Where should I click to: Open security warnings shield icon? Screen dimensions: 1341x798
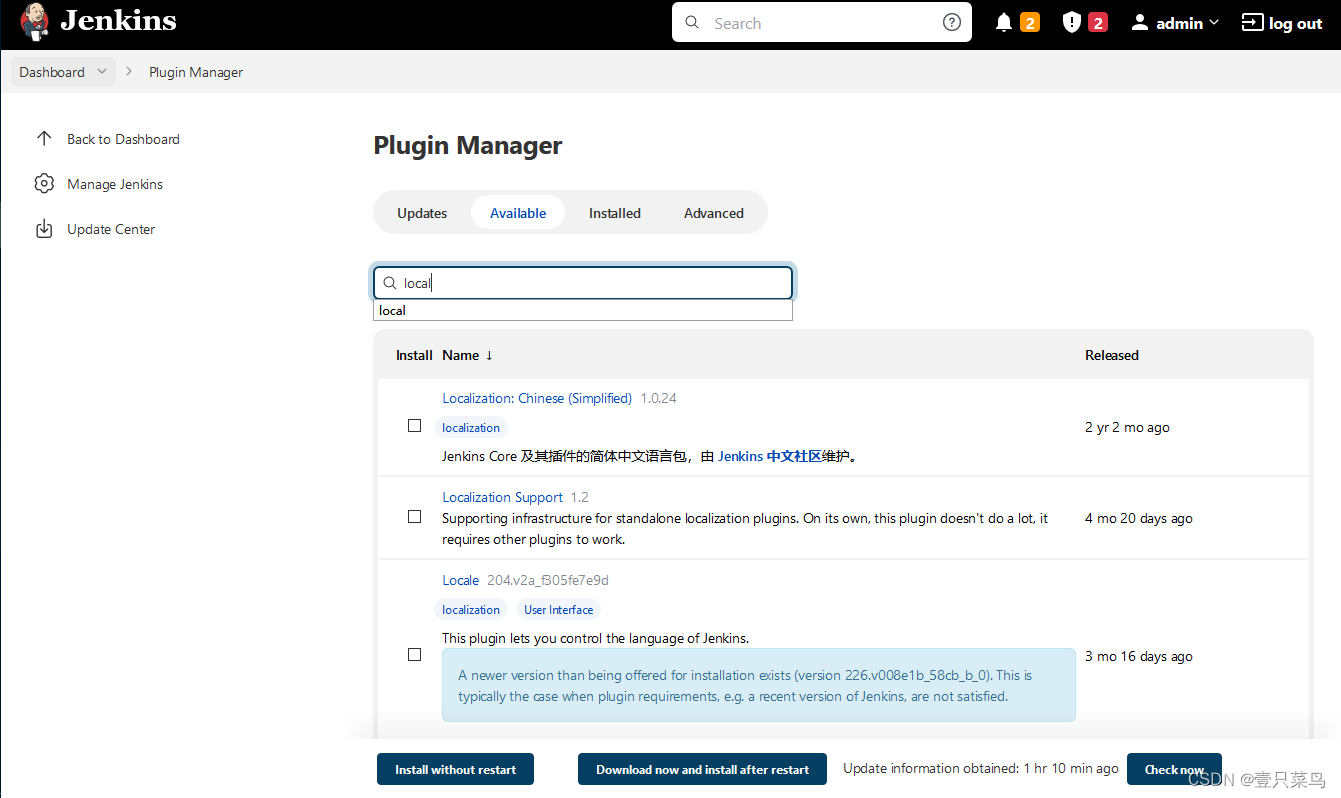click(x=1071, y=22)
